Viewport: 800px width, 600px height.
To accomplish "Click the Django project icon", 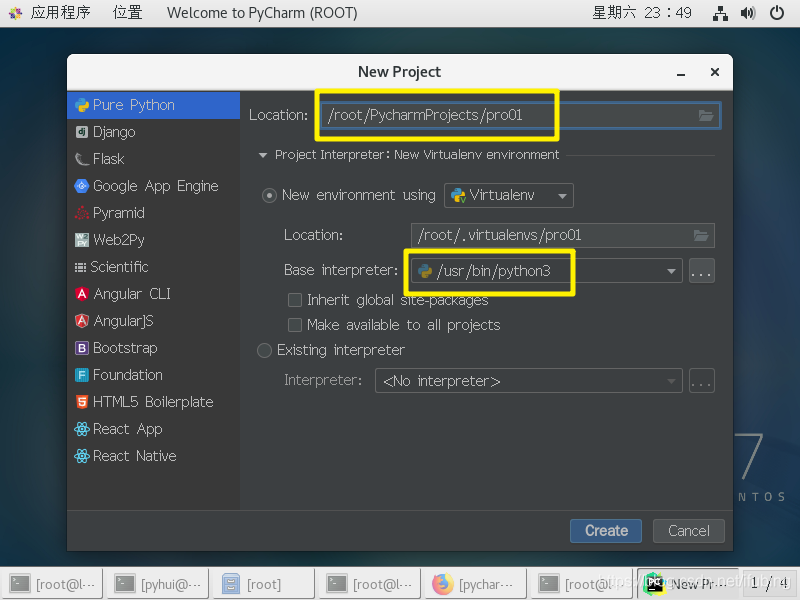I will [82, 132].
